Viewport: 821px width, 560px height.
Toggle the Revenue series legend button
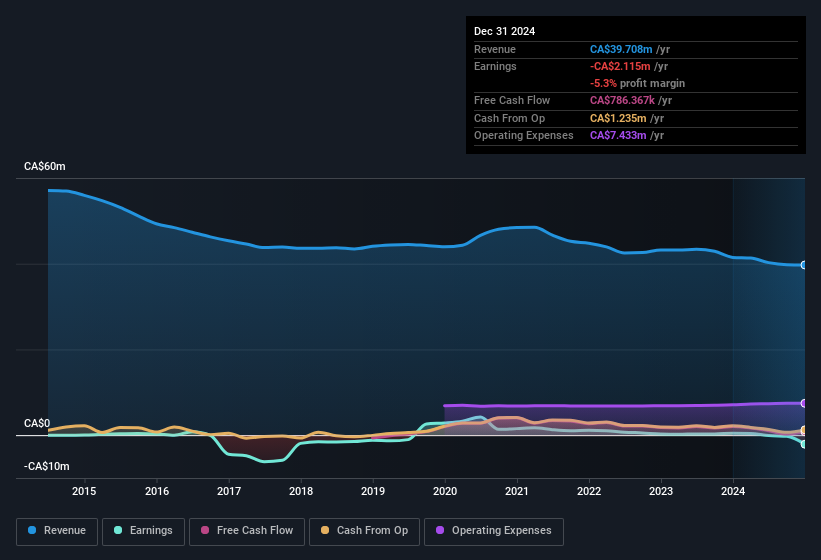pos(57,531)
